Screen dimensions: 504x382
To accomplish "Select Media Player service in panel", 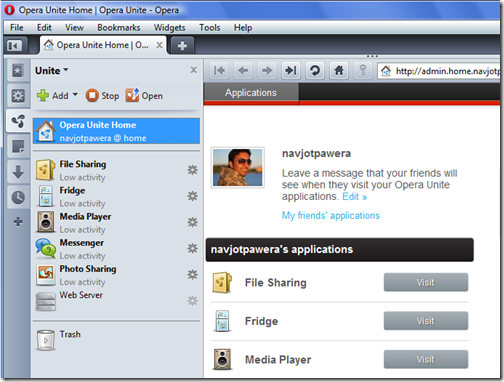I will click(x=116, y=223).
